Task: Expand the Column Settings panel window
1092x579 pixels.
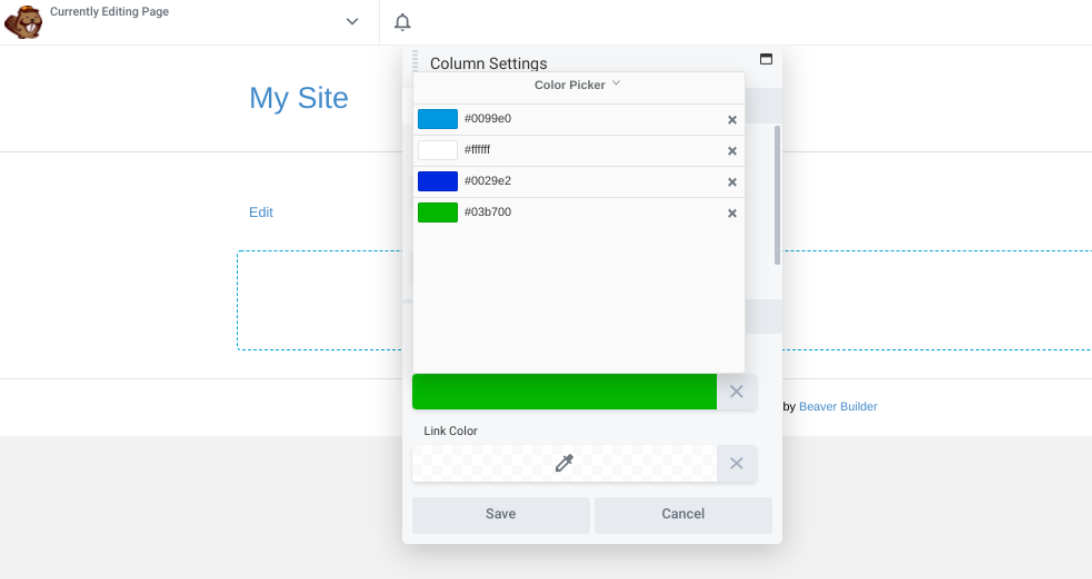Action: [x=766, y=59]
